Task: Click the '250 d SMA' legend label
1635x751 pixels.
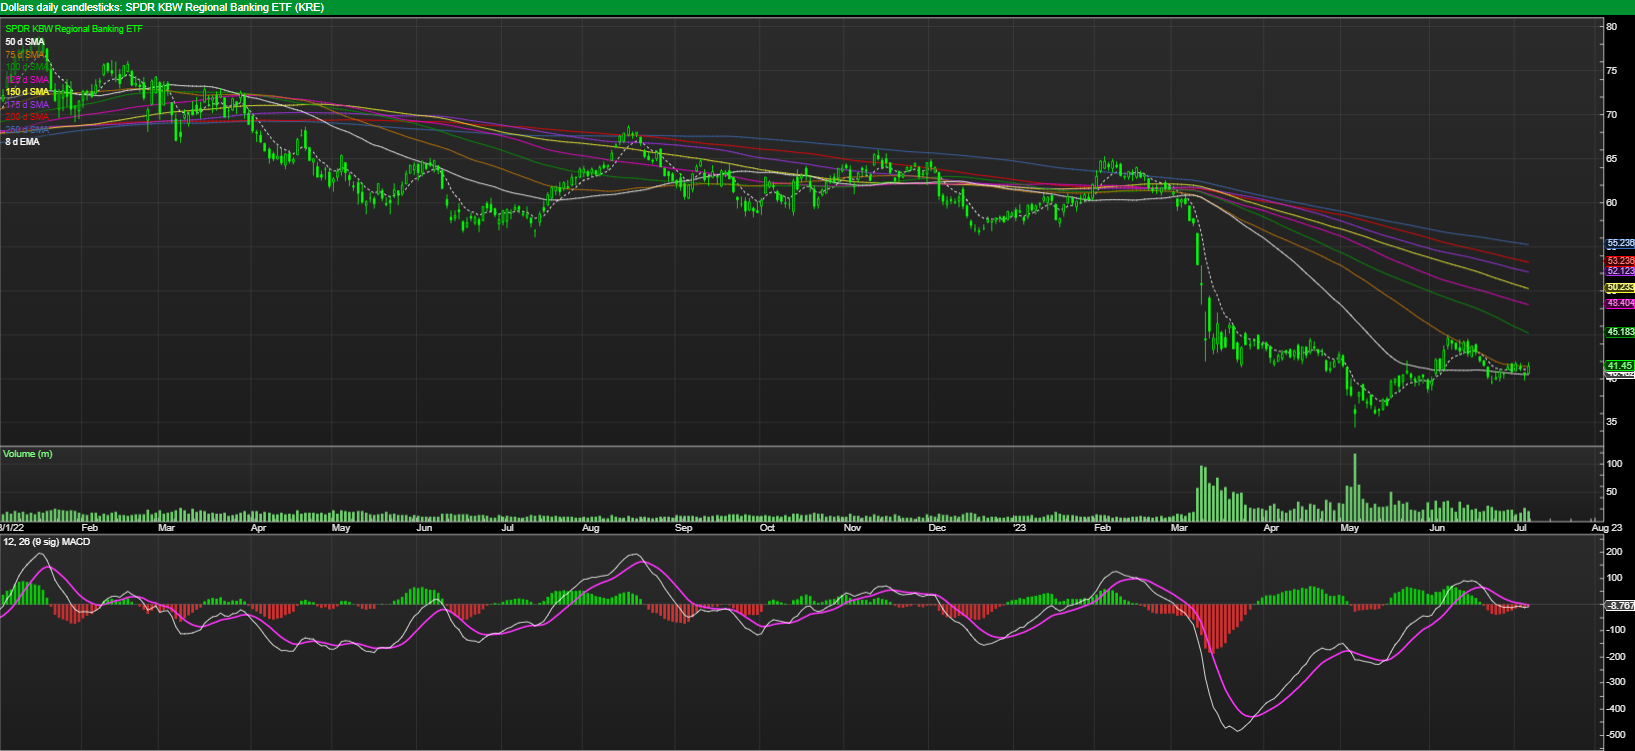Action: coord(27,130)
